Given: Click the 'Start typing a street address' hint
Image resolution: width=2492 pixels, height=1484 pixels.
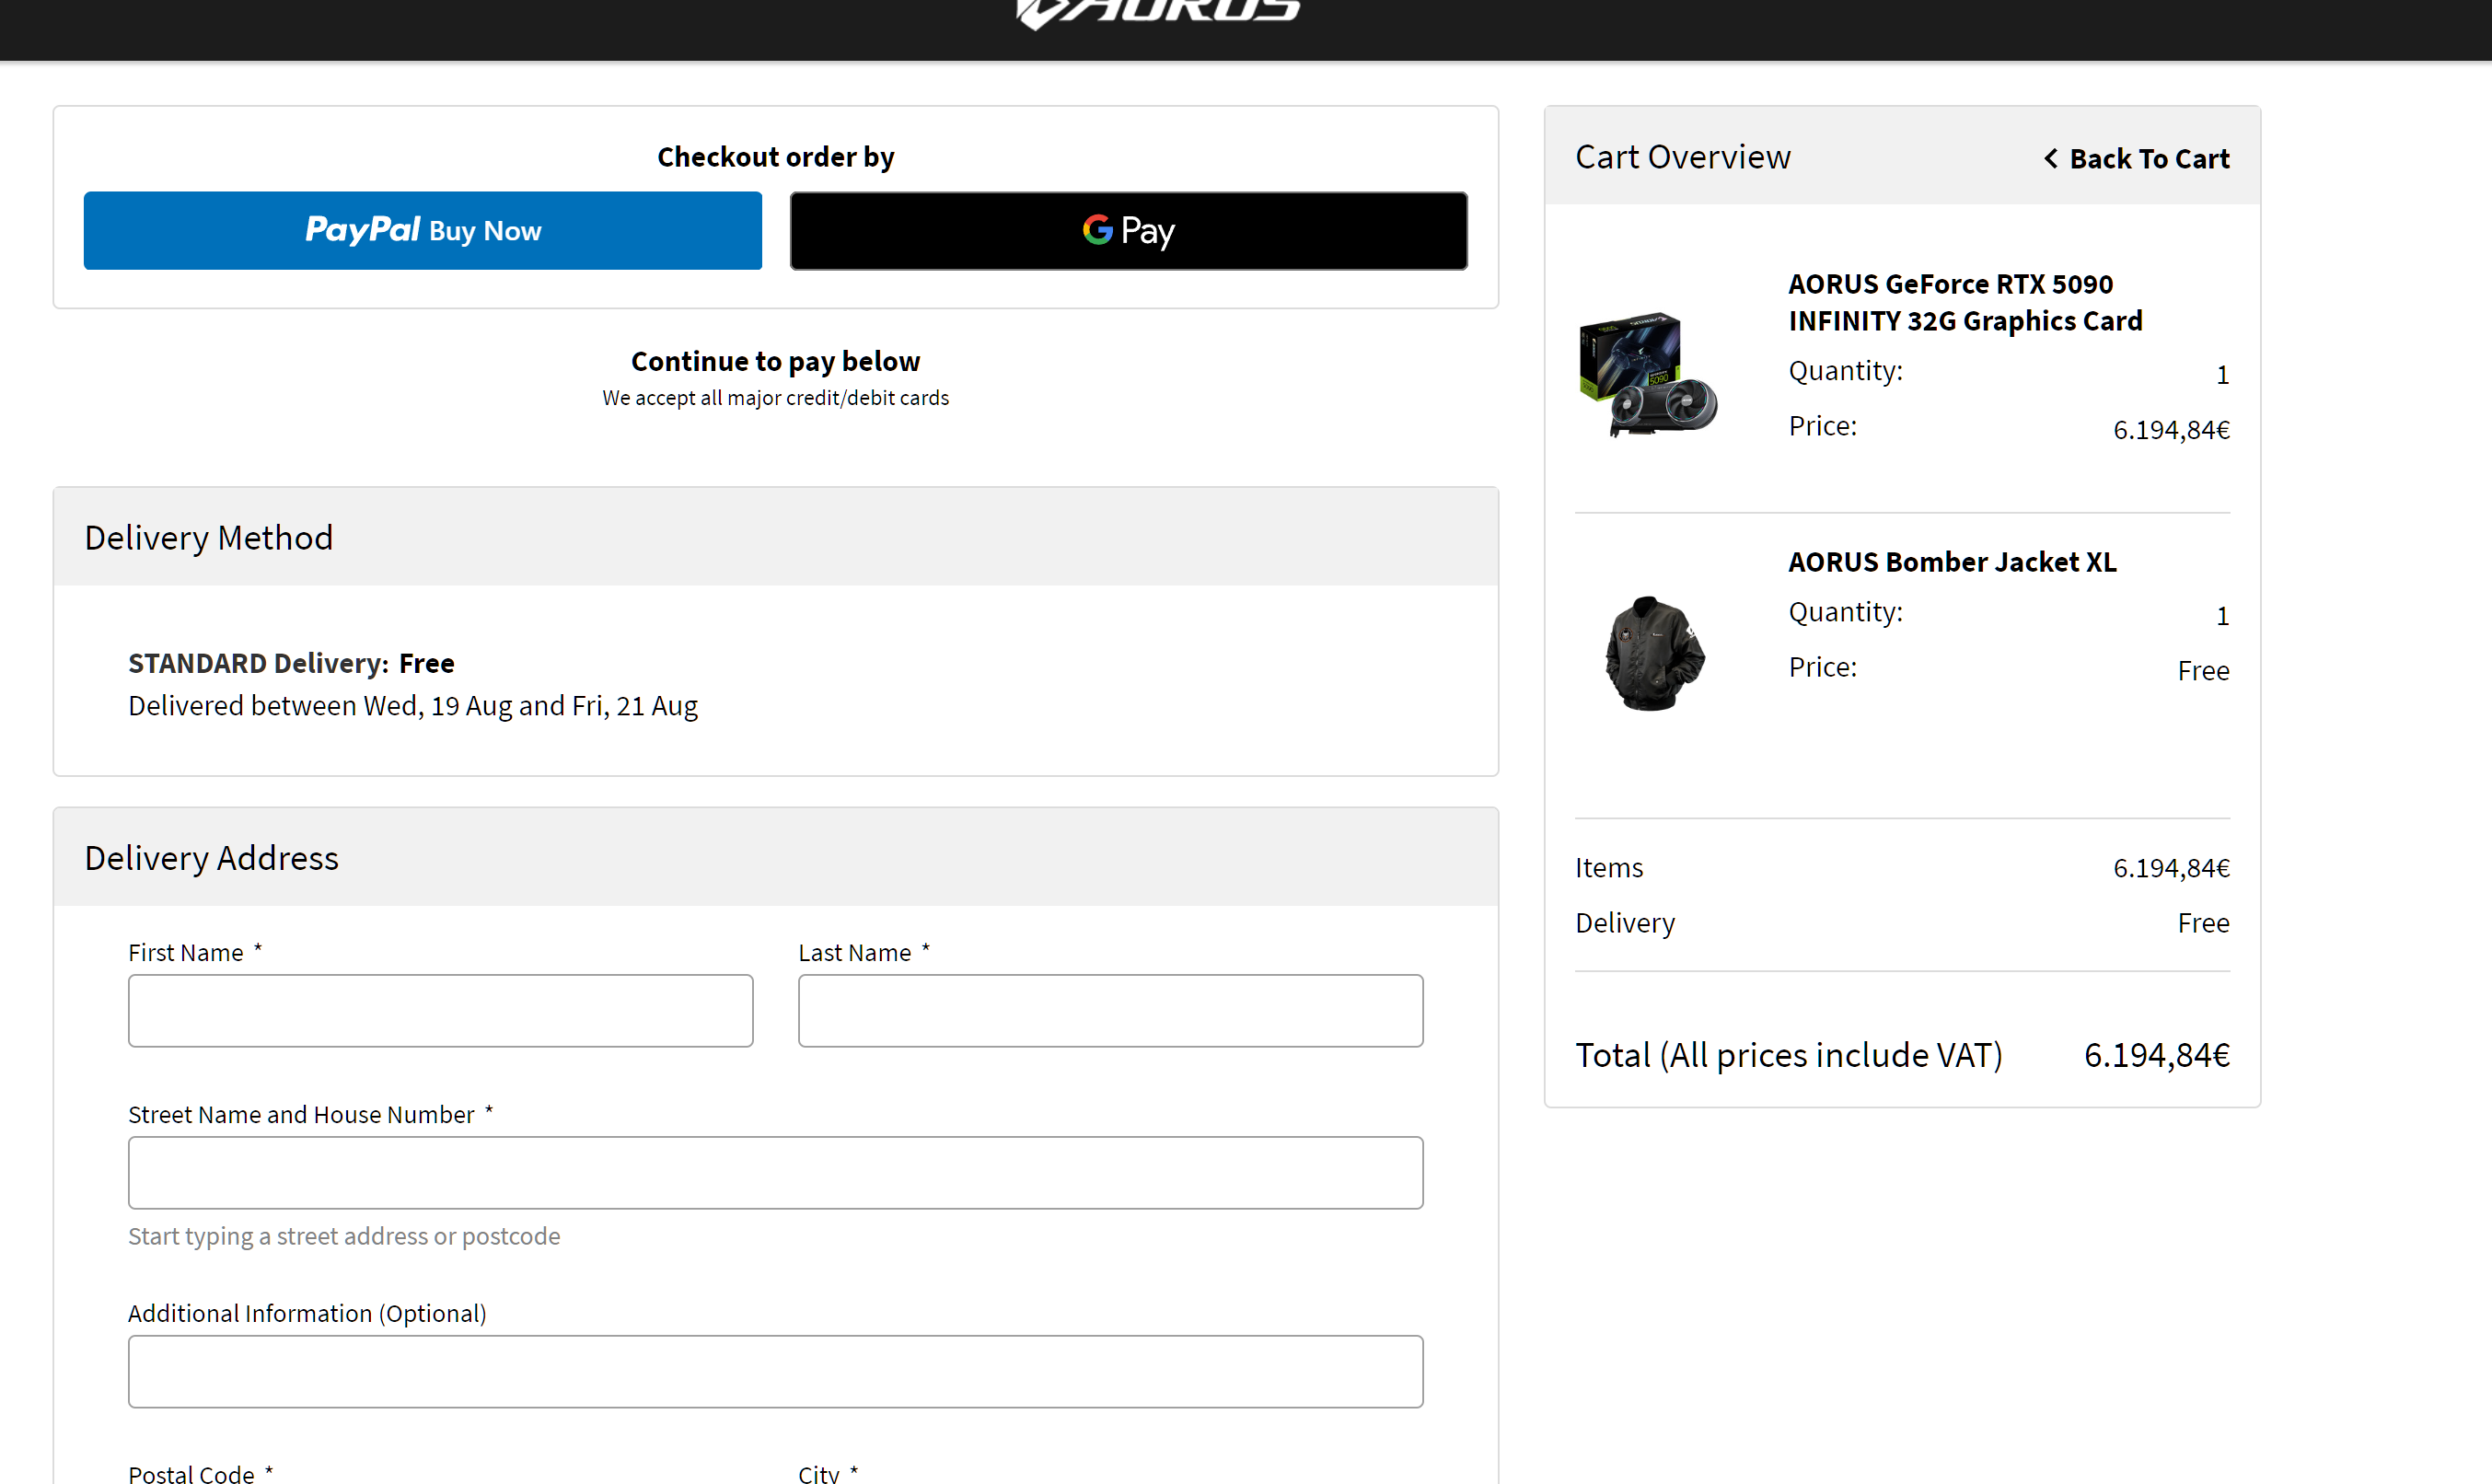Looking at the screenshot, I should pos(344,1237).
